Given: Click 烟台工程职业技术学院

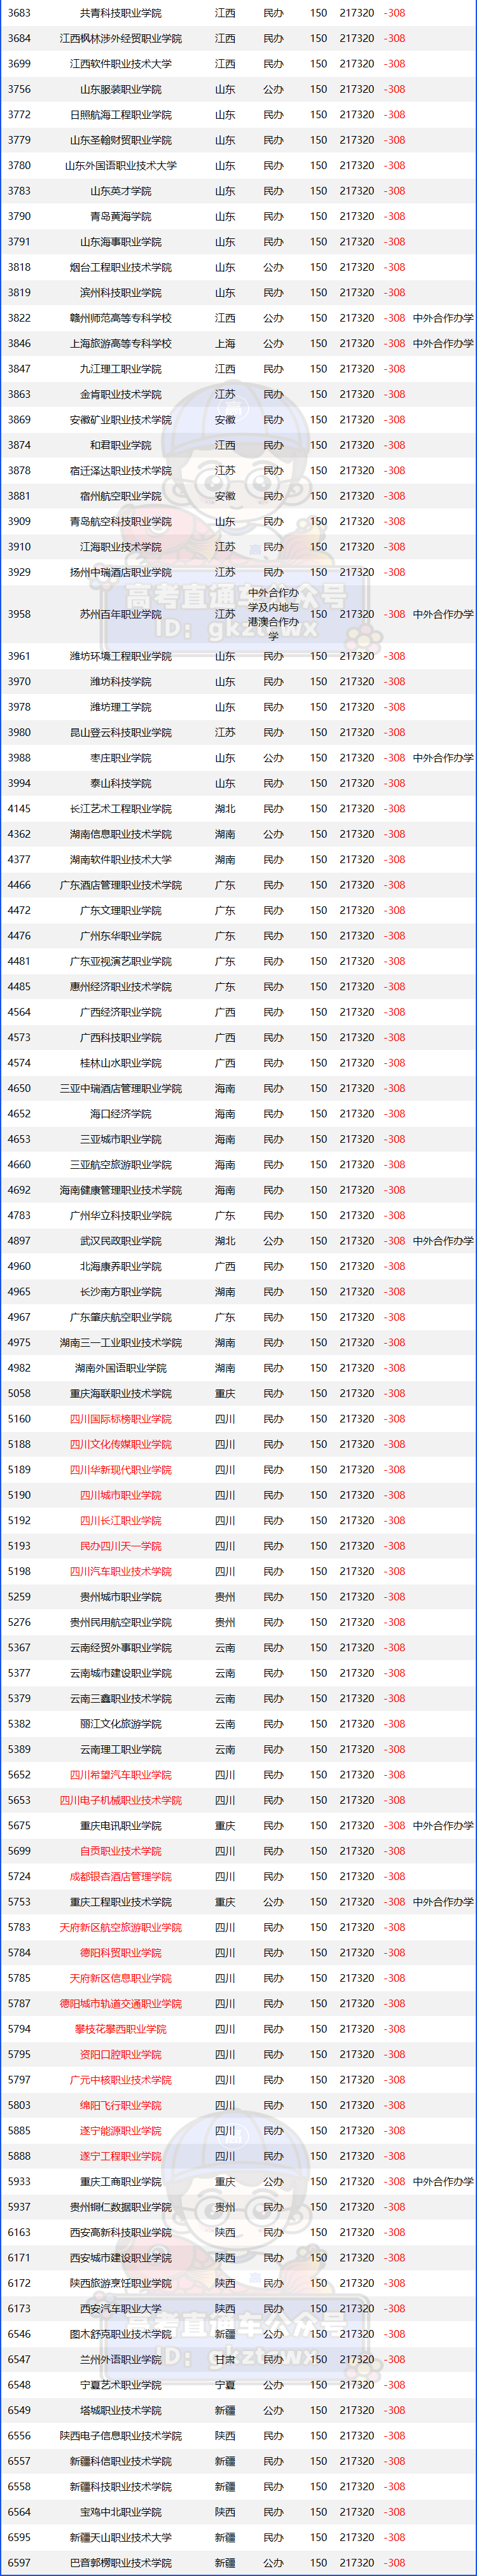Looking at the screenshot, I should point(120,267).
